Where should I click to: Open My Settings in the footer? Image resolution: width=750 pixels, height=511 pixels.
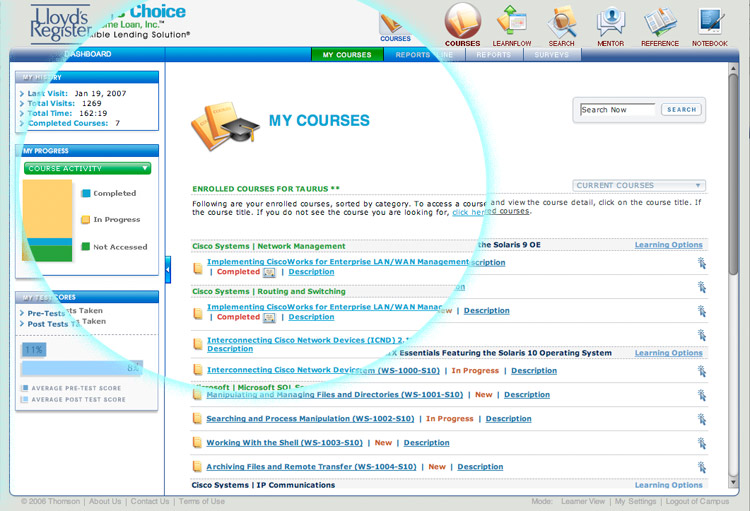point(635,501)
